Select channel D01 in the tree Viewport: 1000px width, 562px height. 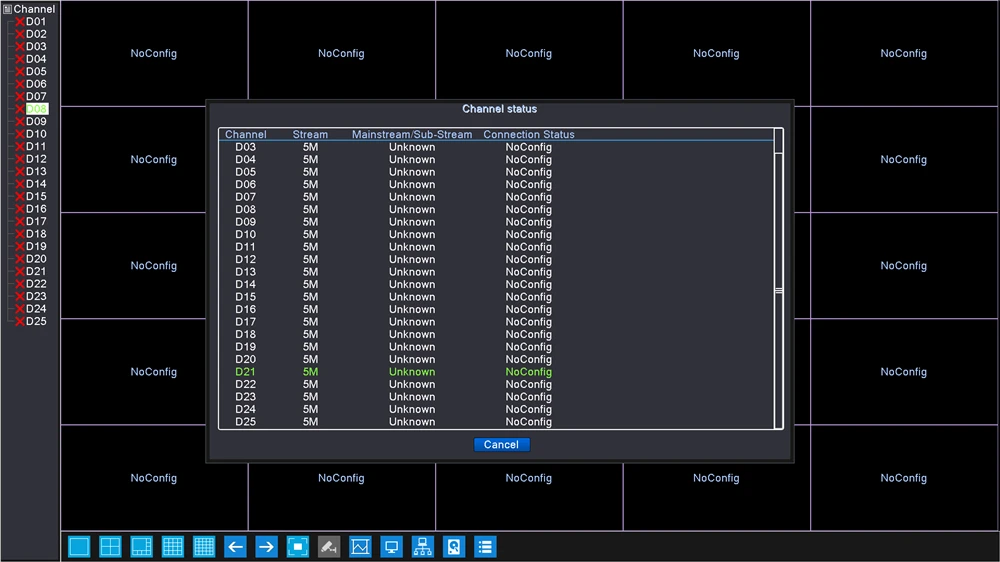(x=36, y=22)
